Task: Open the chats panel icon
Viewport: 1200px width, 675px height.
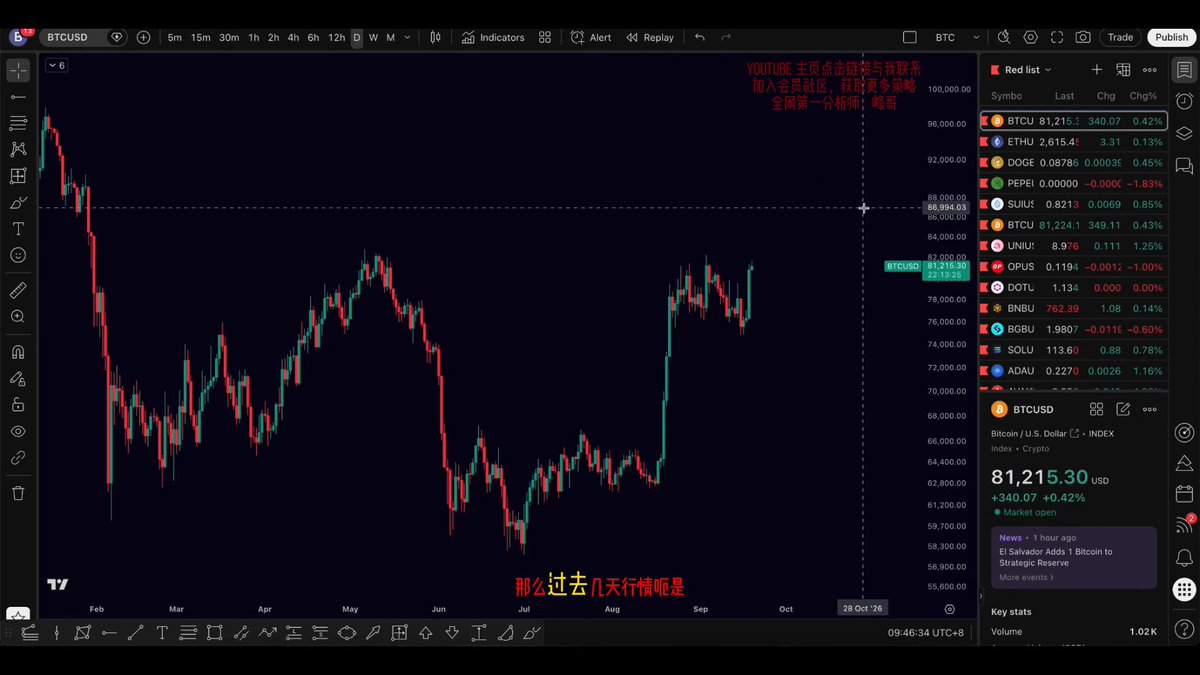Action: 1184,165
